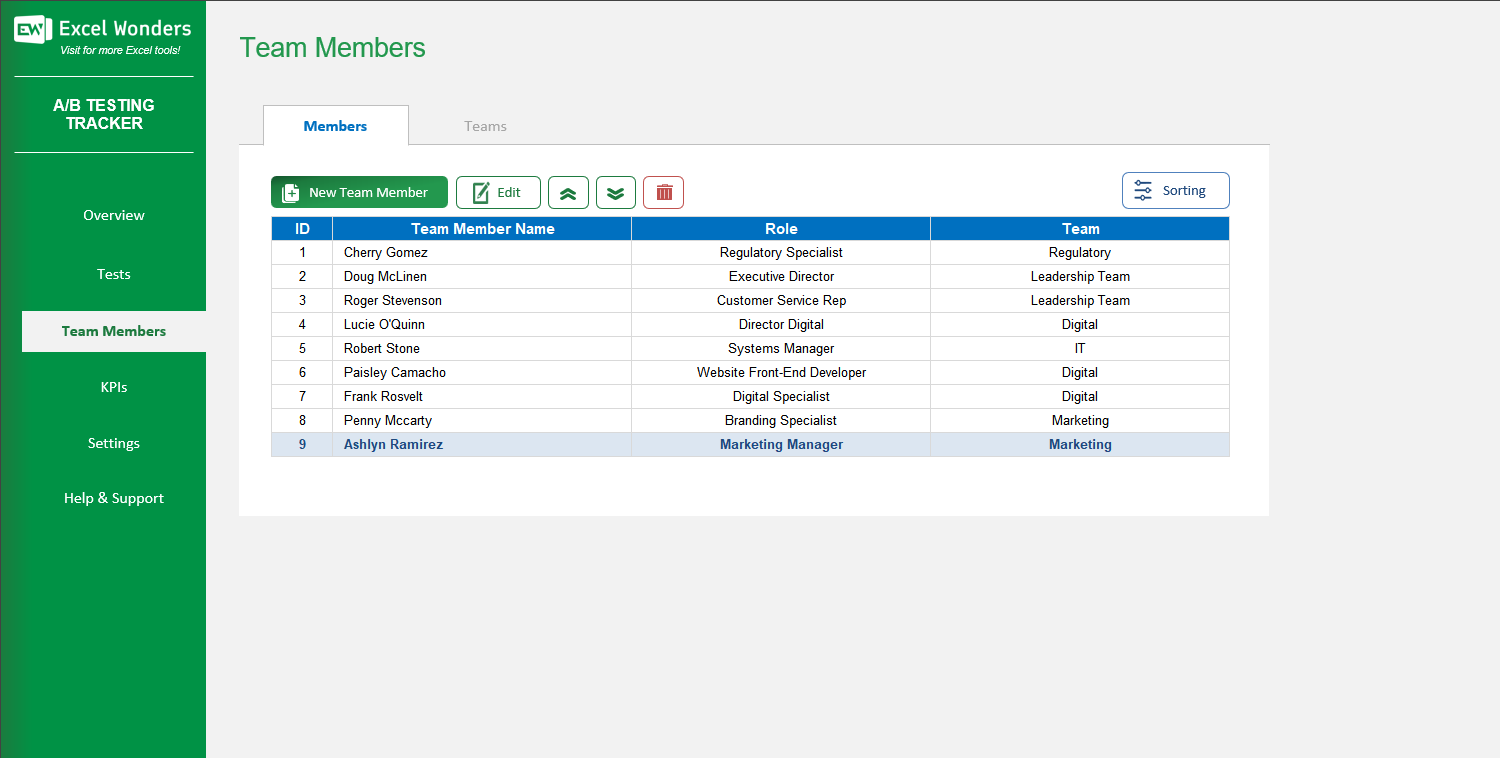This screenshot has width=1500, height=758.
Task: Click the double-chevron down icon
Action: 615,191
